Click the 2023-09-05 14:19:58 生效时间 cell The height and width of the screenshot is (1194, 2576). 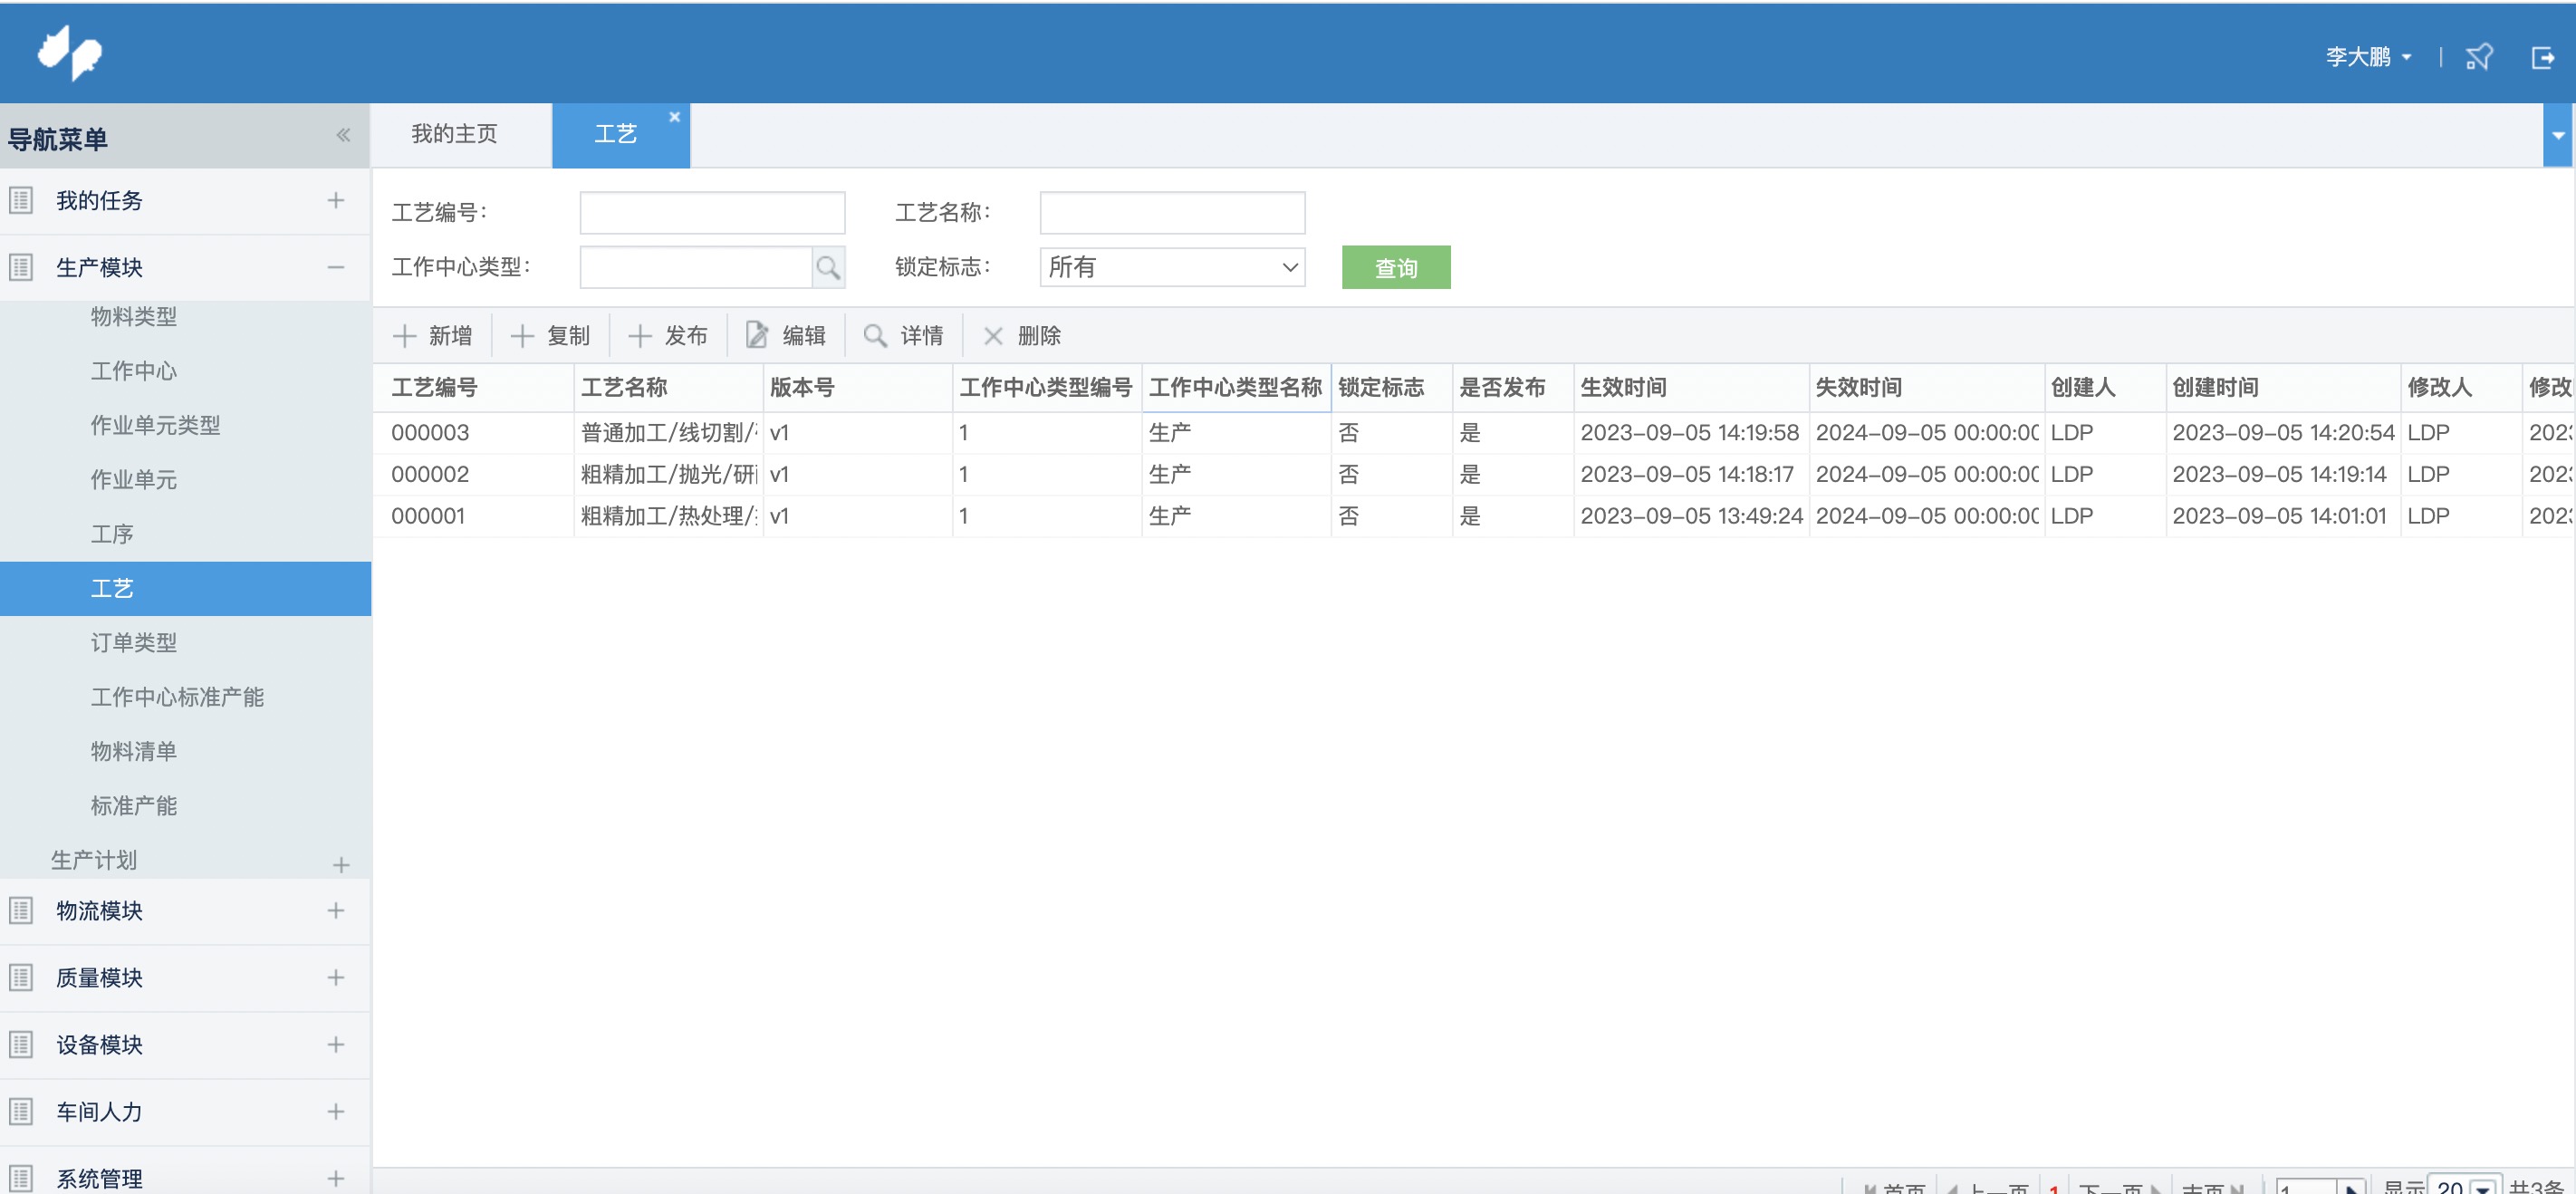pyautogui.click(x=1690, y=433)
